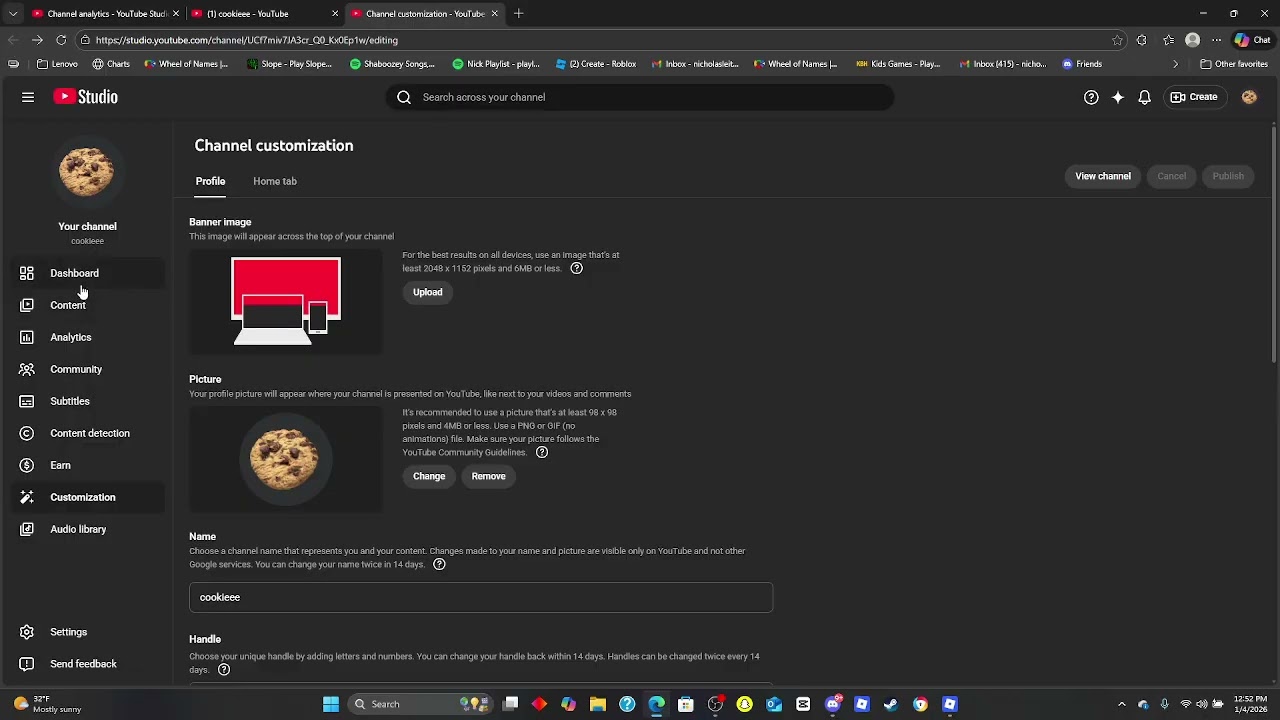
Task: Open the Create - Roblox bookmark
Action: pos(596,64)
